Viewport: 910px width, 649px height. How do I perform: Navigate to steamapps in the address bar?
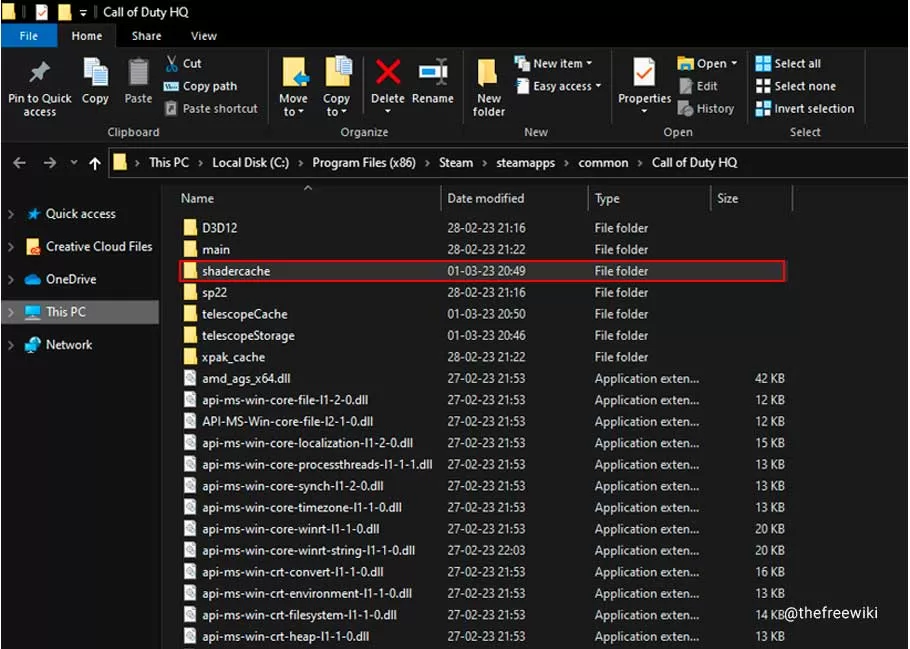[525, 163]
